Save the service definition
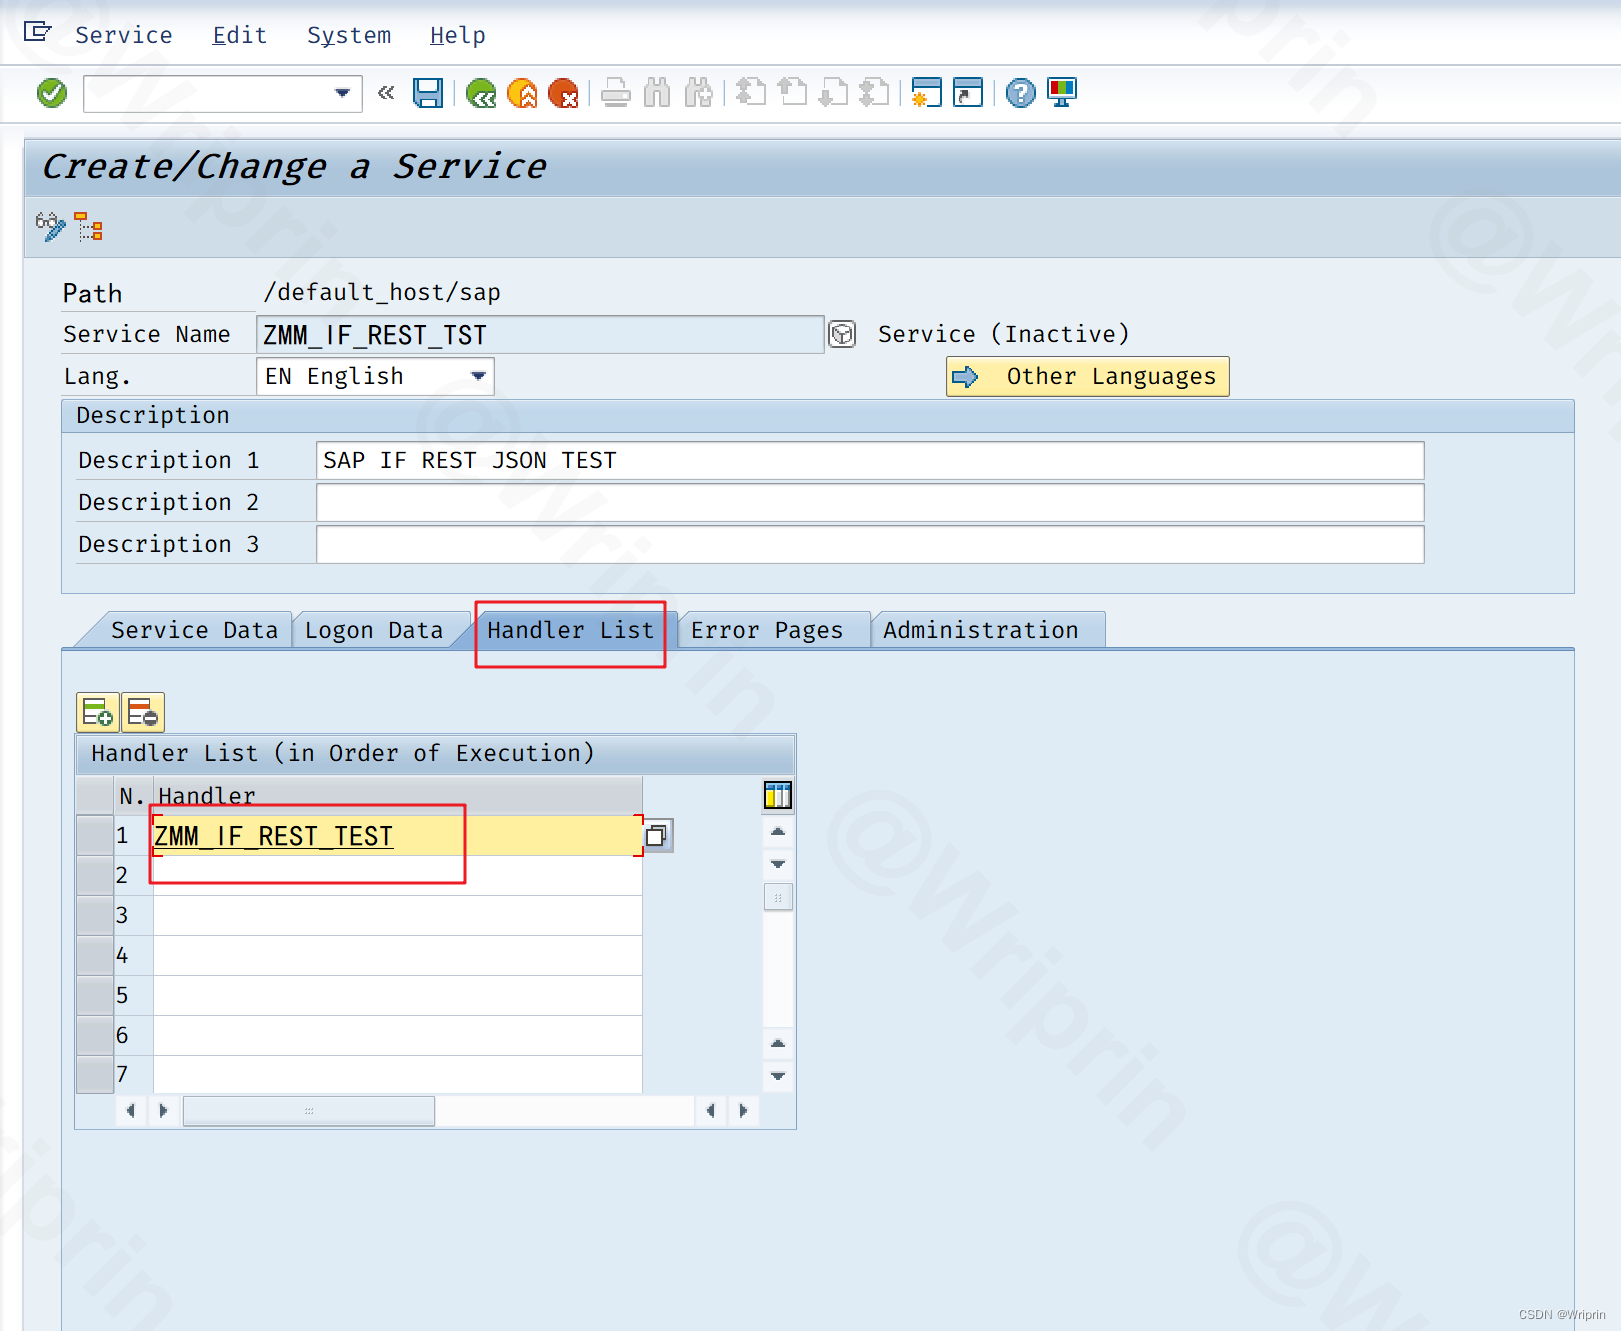Screen dimensions: 1621x1331 428,92
